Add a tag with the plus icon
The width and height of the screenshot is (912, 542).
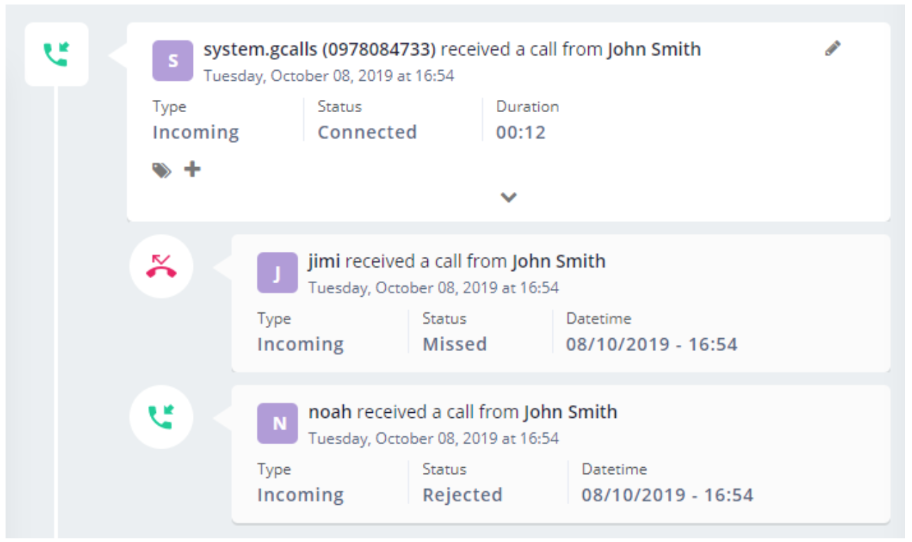192,169
